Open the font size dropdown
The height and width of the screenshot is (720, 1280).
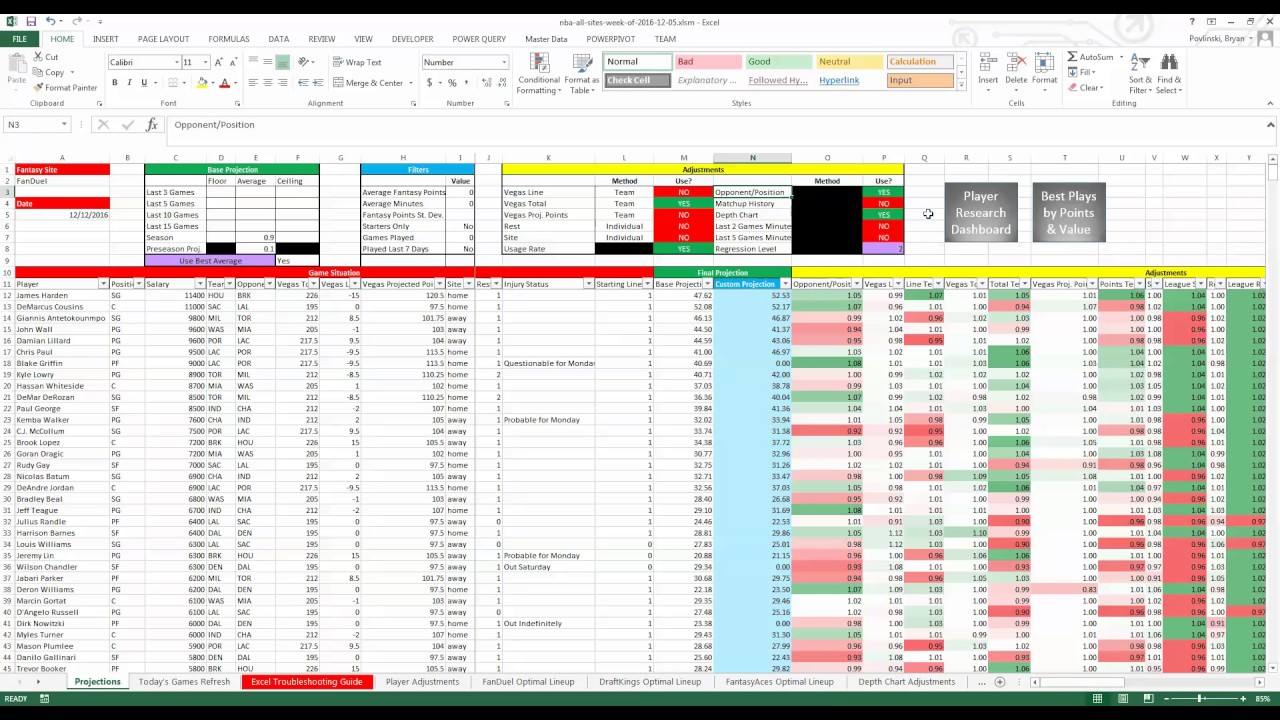coord(206,62)
